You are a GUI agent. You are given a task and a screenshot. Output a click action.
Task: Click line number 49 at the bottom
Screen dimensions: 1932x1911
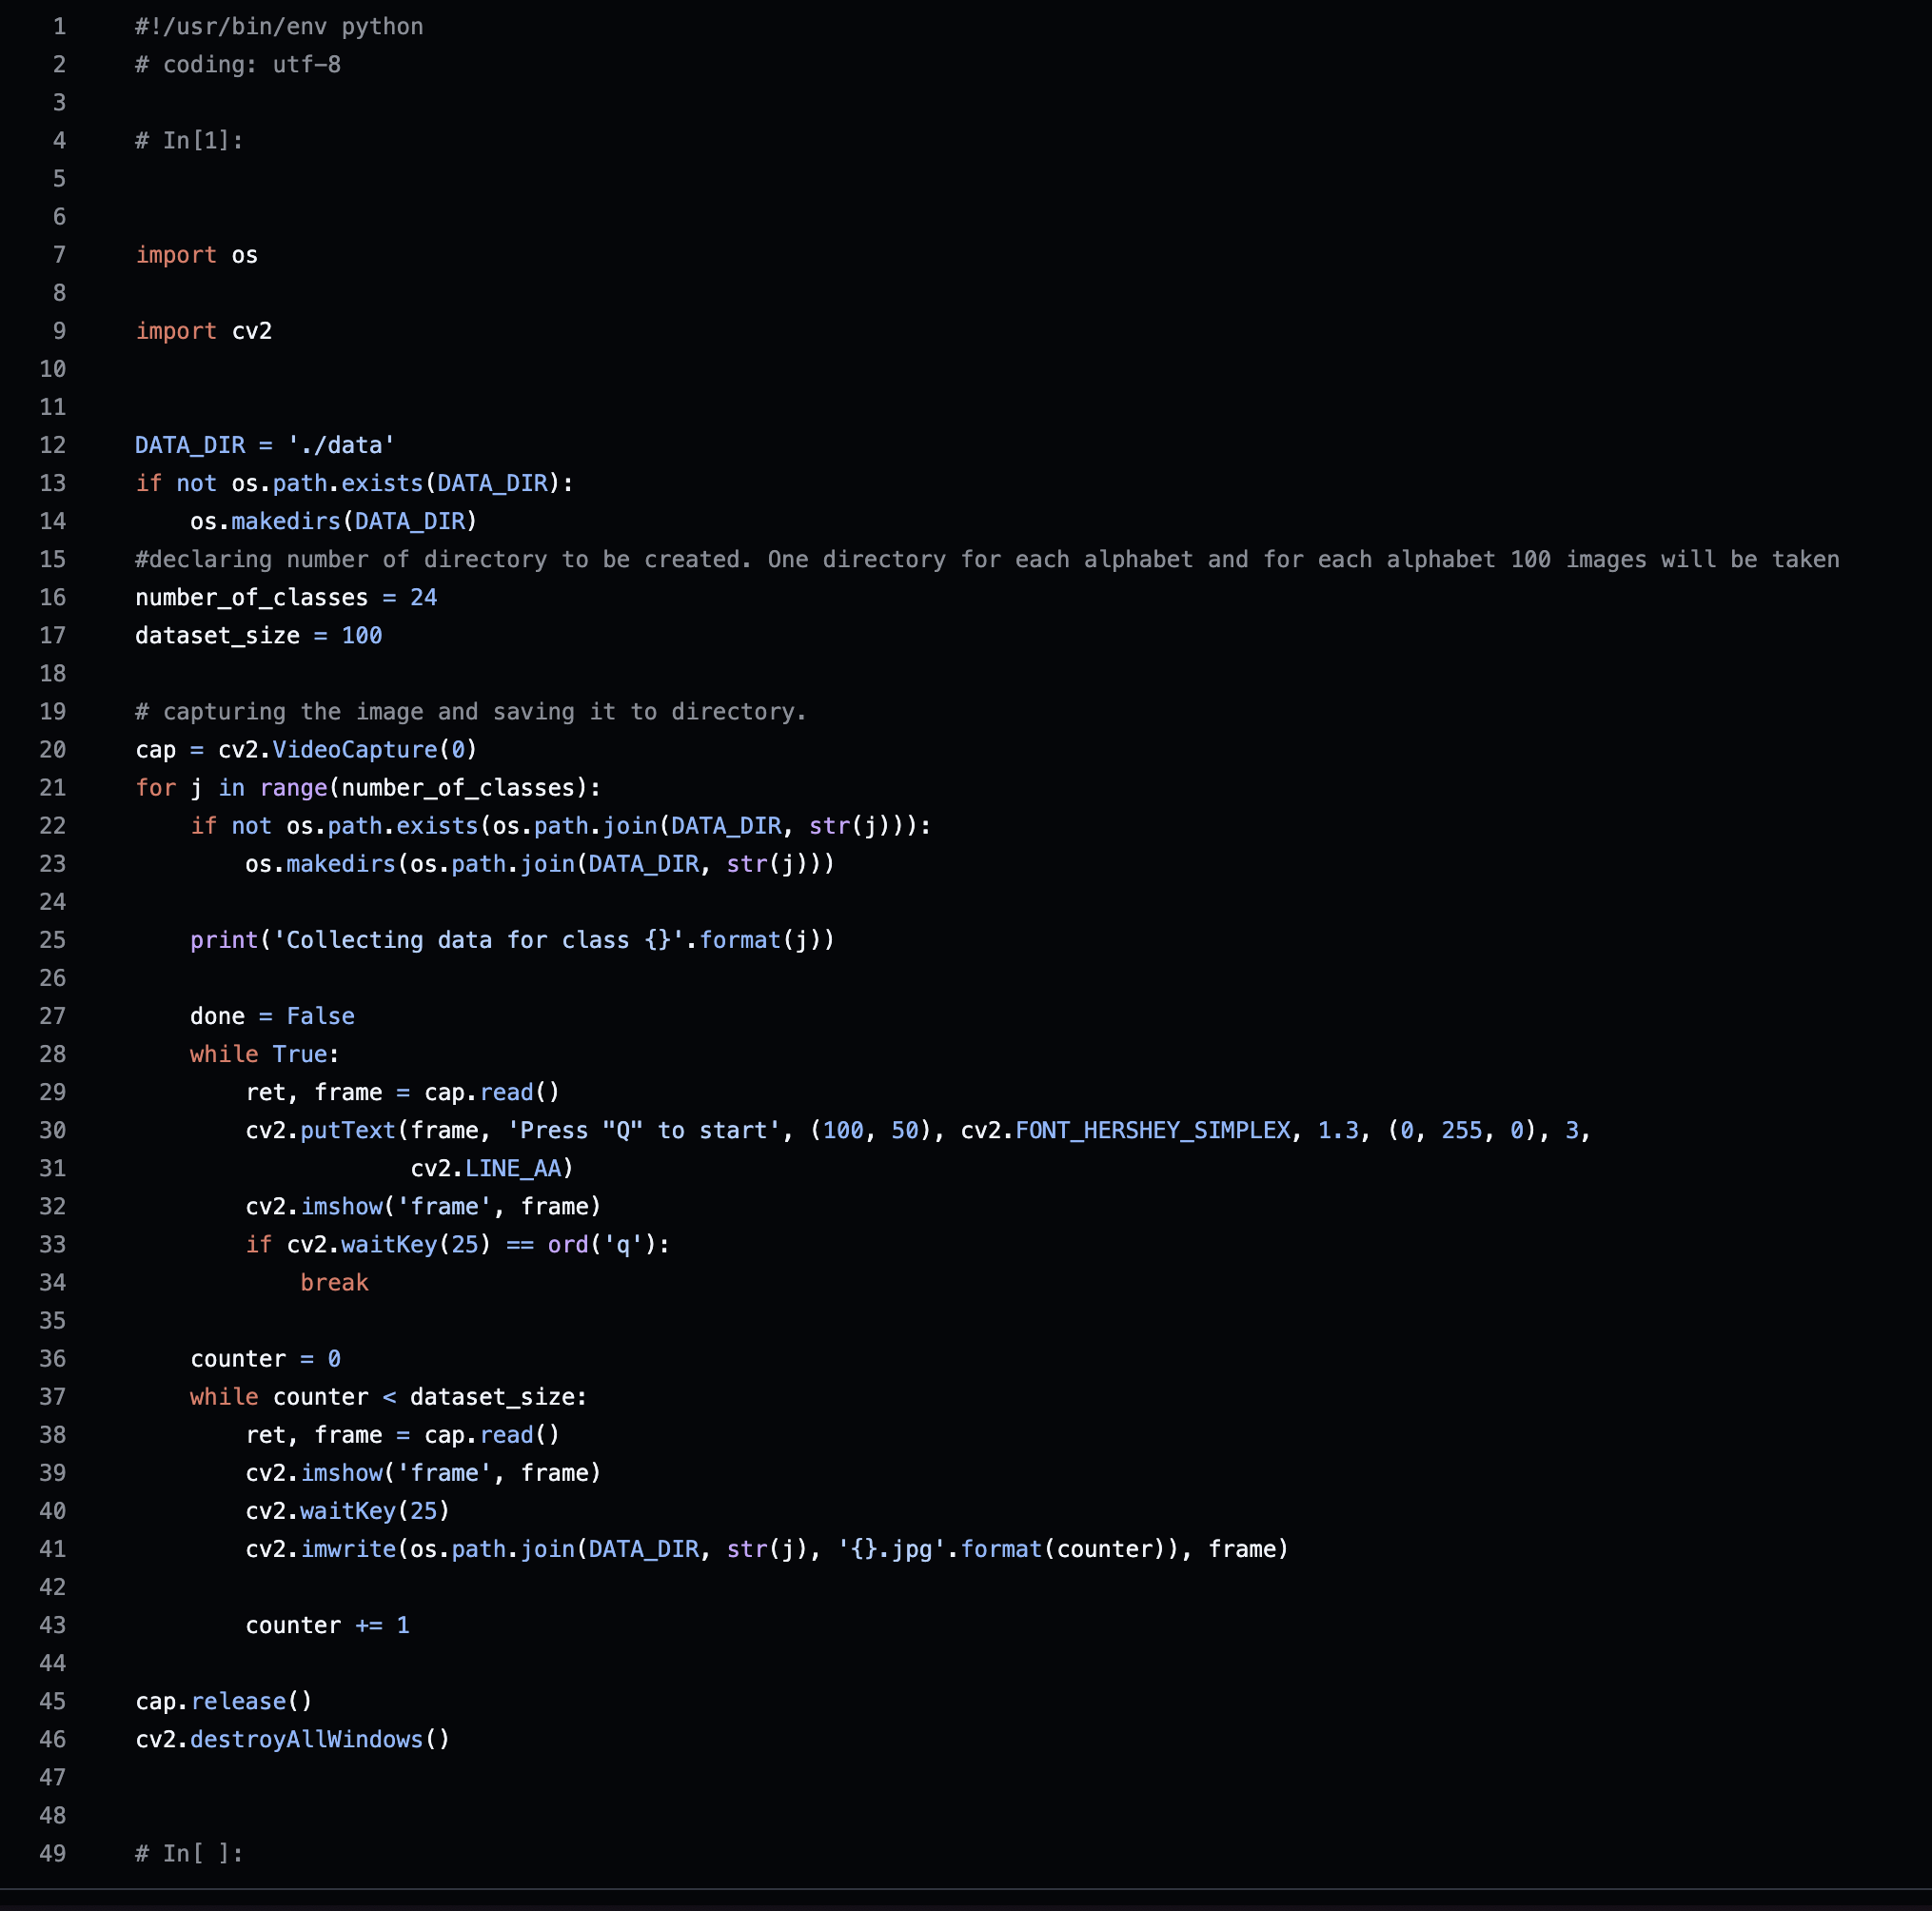(x=53, y=1853)
